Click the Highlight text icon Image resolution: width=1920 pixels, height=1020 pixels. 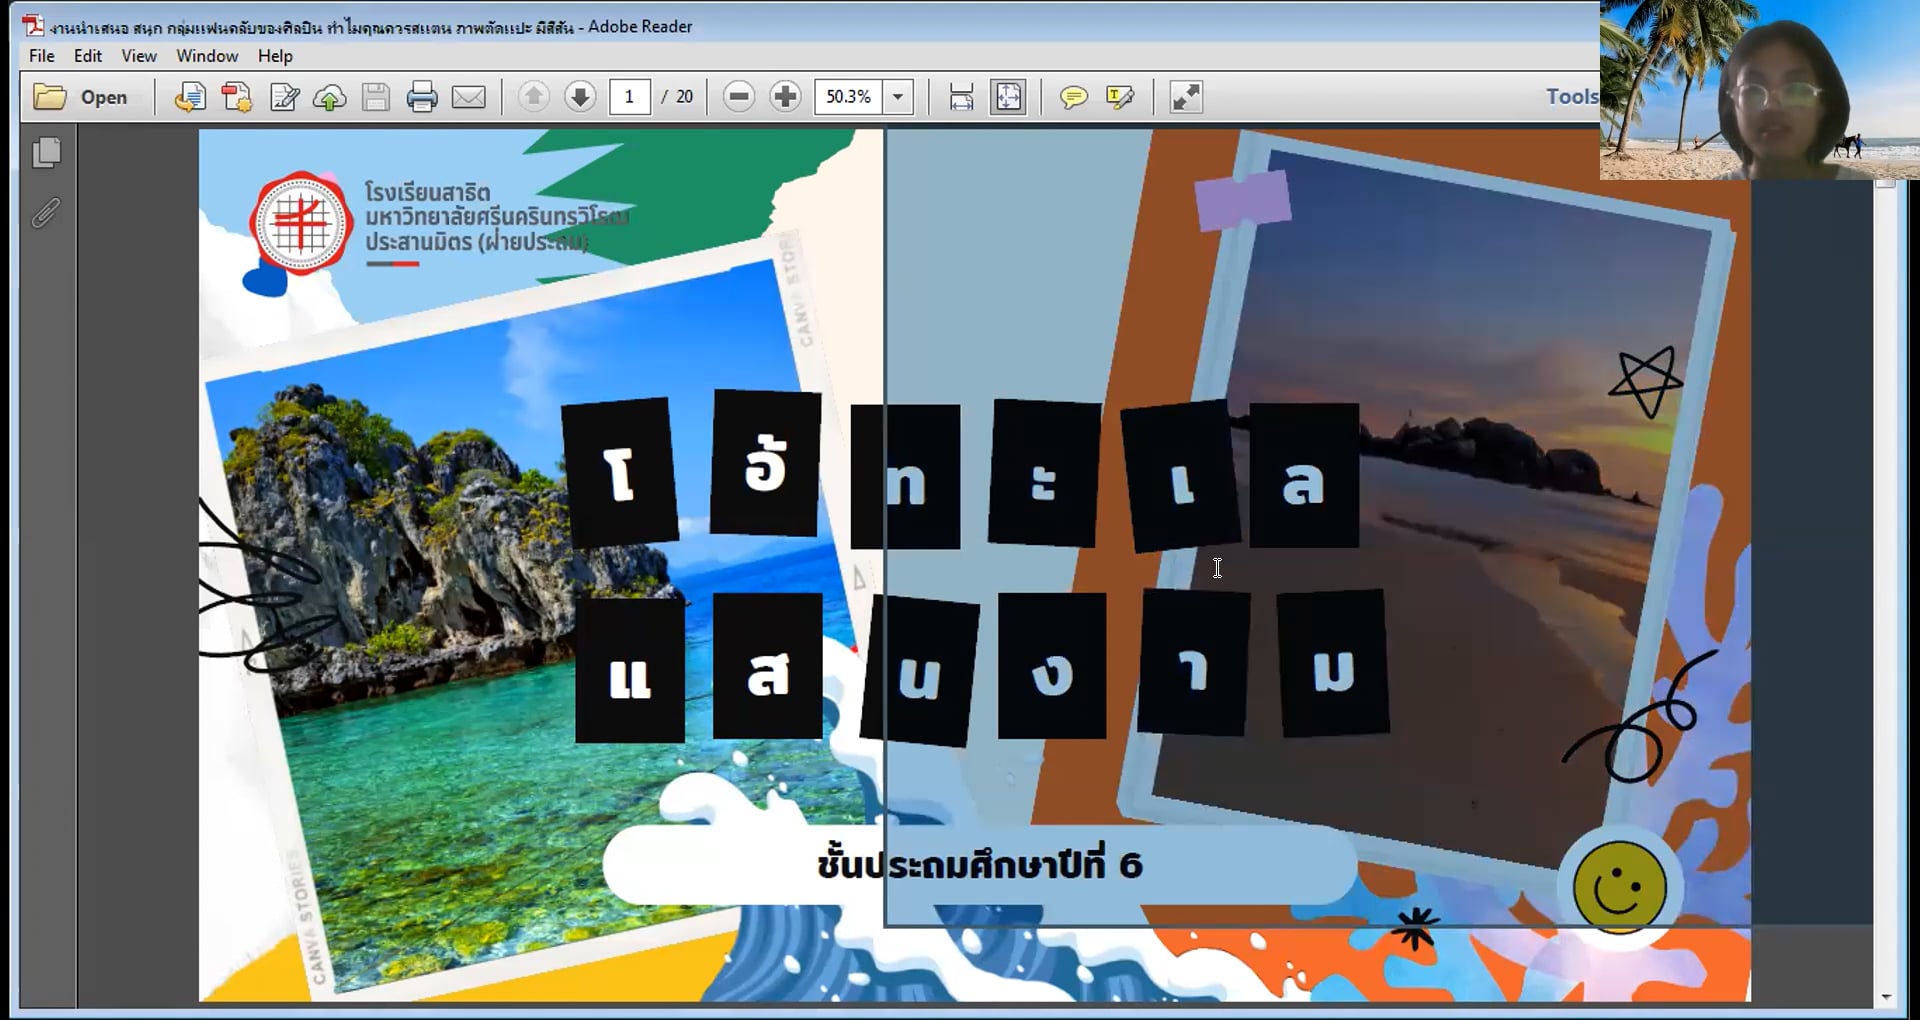1120,97
